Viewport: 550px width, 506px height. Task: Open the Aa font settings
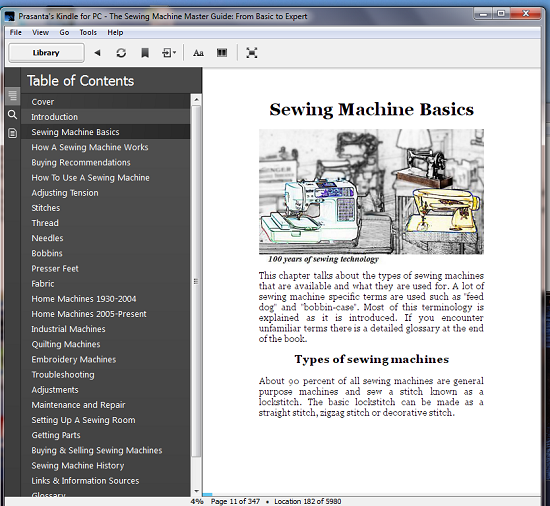(x=198, y=53)
